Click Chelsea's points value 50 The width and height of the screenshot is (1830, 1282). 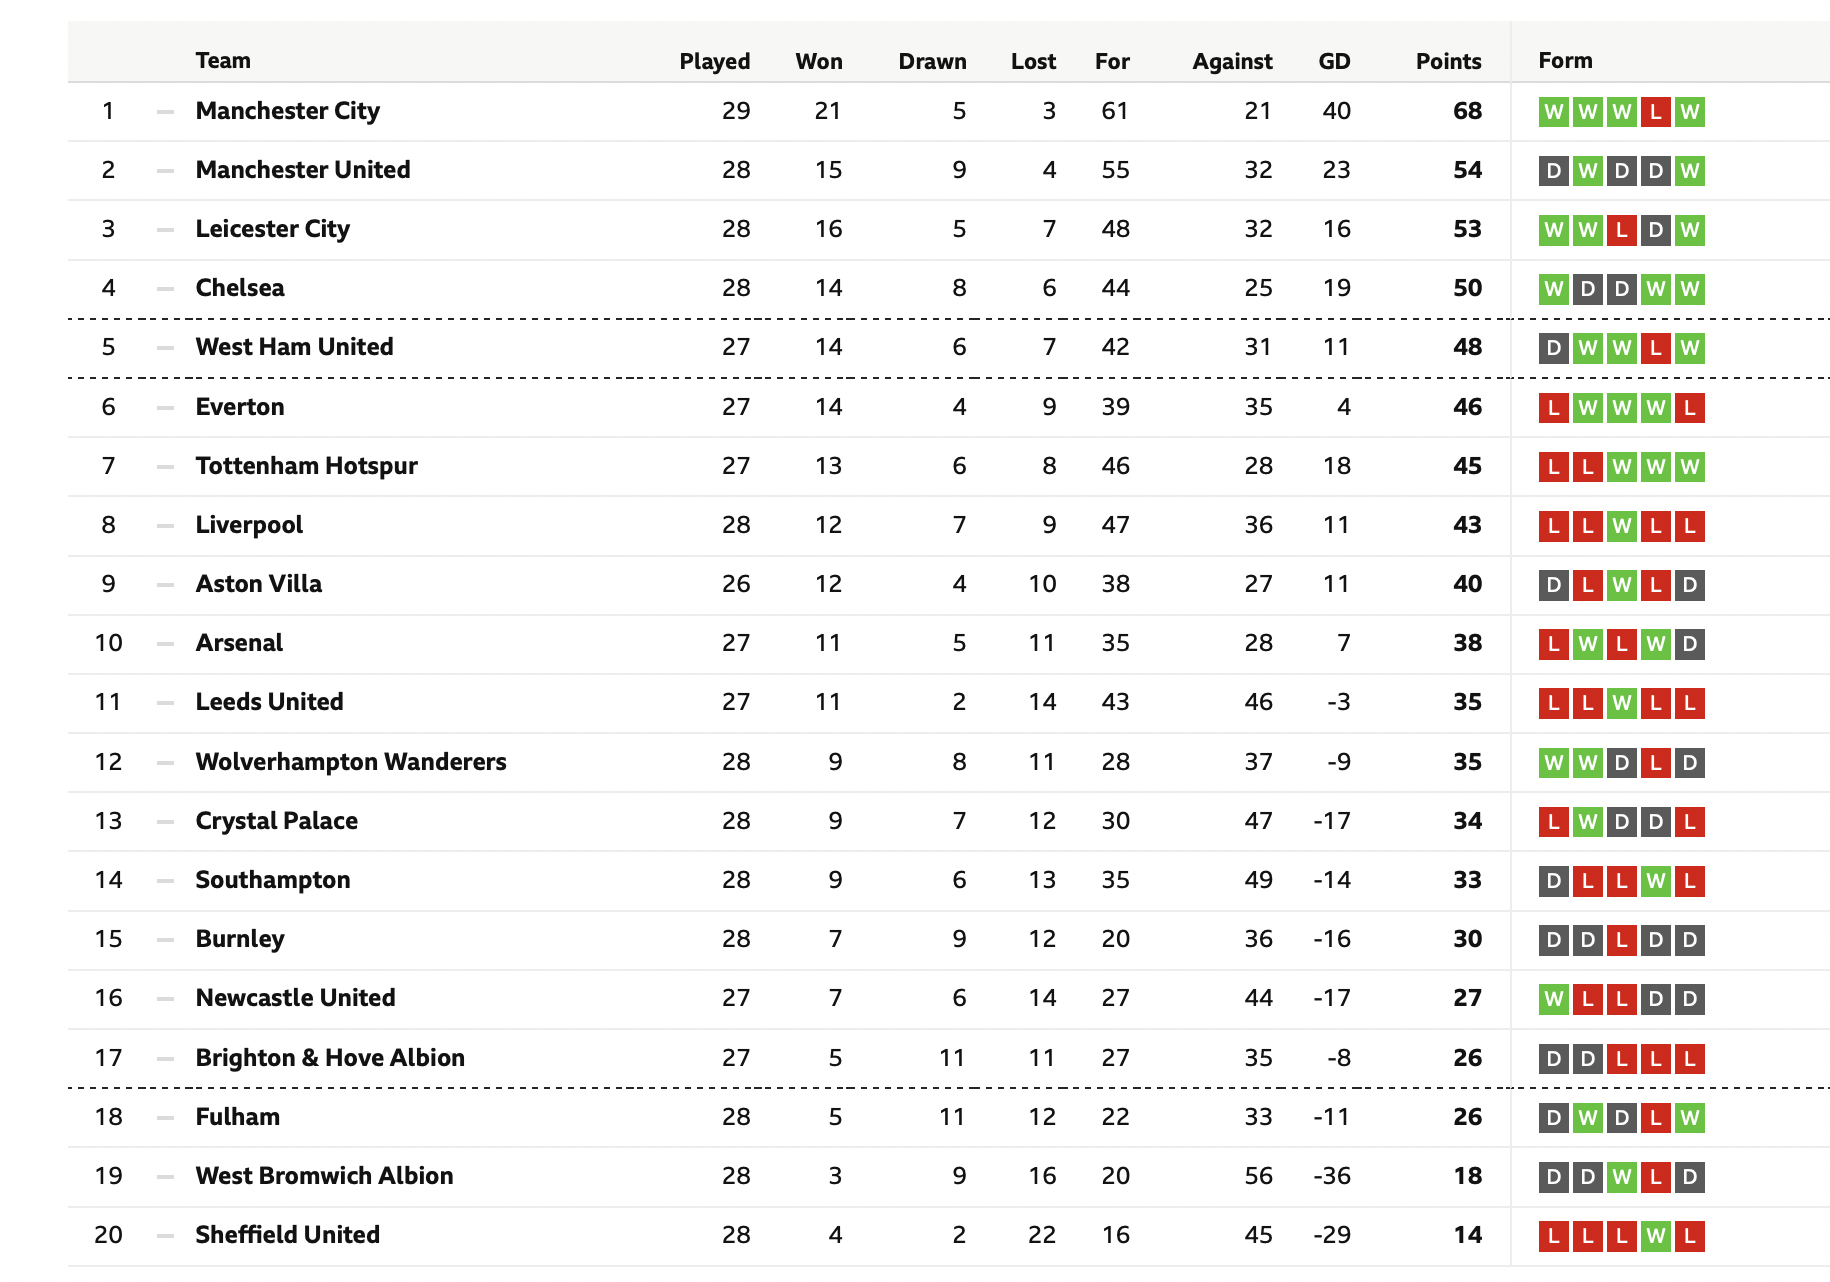coord(1467,288)
